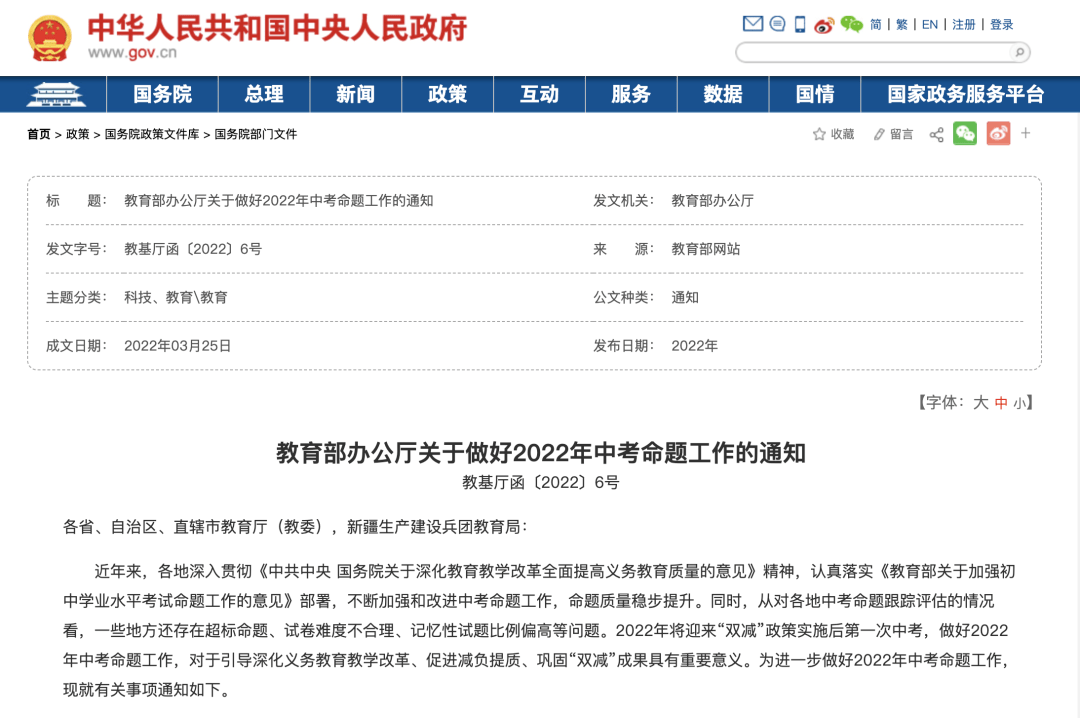This screenshot has width=1080, height=718.
Task: Click the national emblem logo
Action: click(x=50, y=38)
